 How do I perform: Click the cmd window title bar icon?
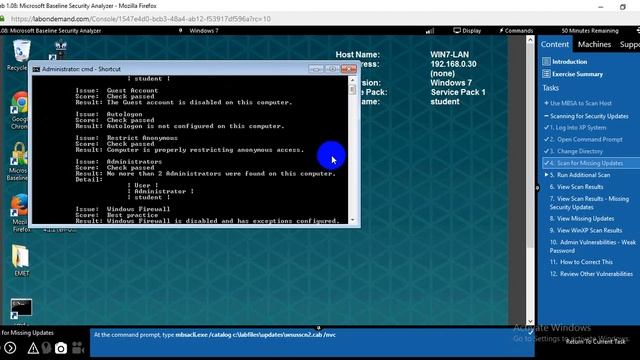[36, 69]
